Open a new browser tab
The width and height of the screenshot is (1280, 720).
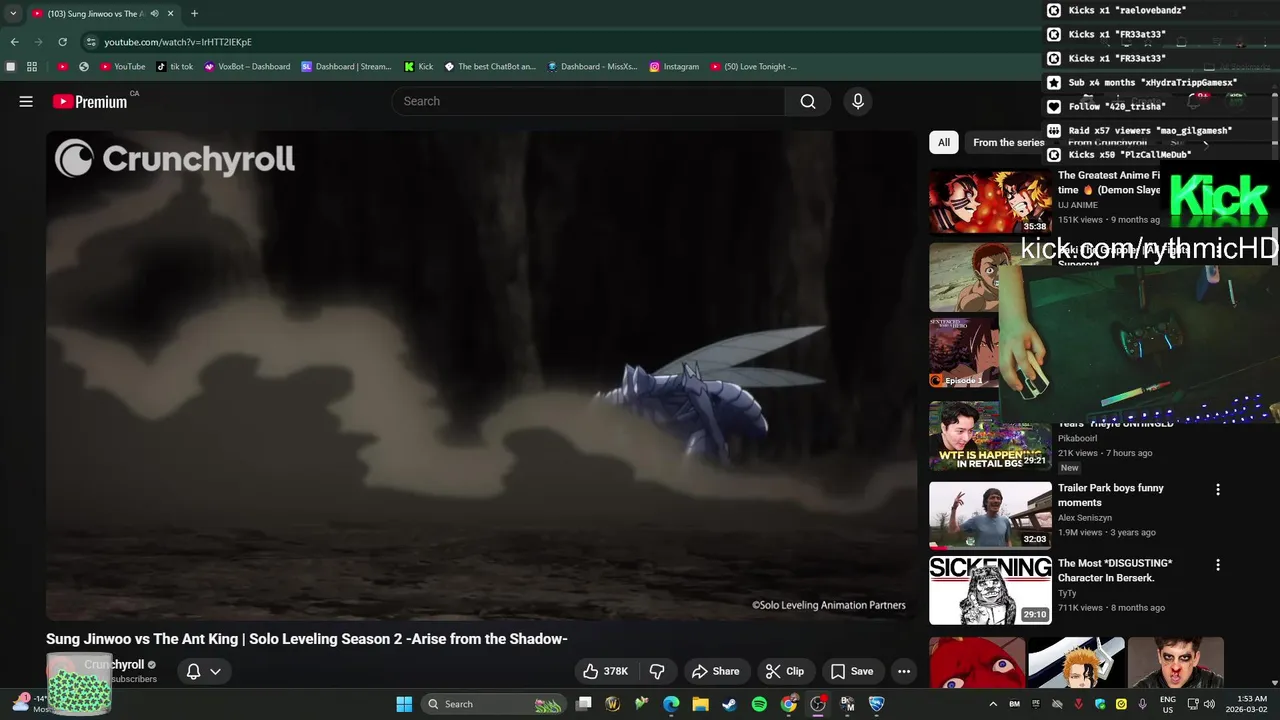(194, 14)
